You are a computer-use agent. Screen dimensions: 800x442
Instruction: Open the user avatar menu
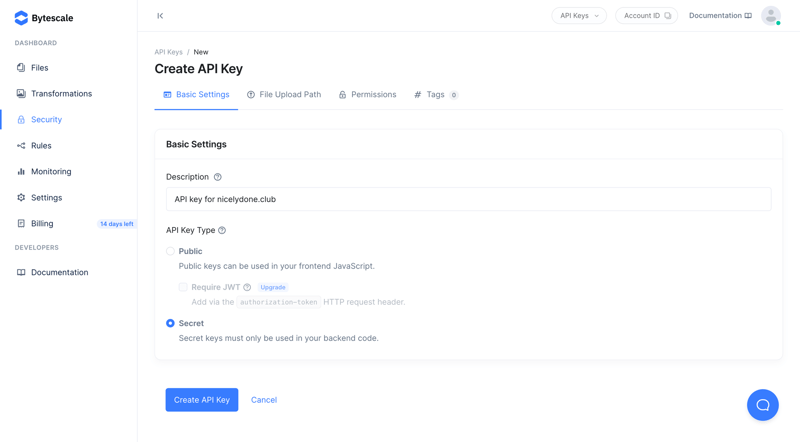coord(770,16)
